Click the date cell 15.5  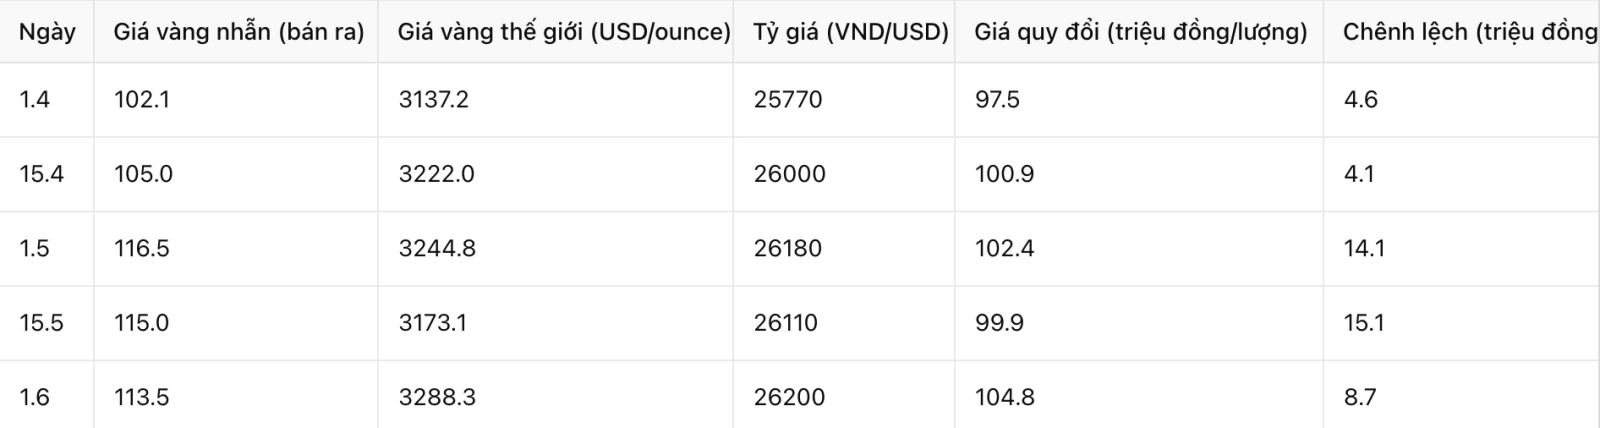pyautogui.click(x=41, y=323)
